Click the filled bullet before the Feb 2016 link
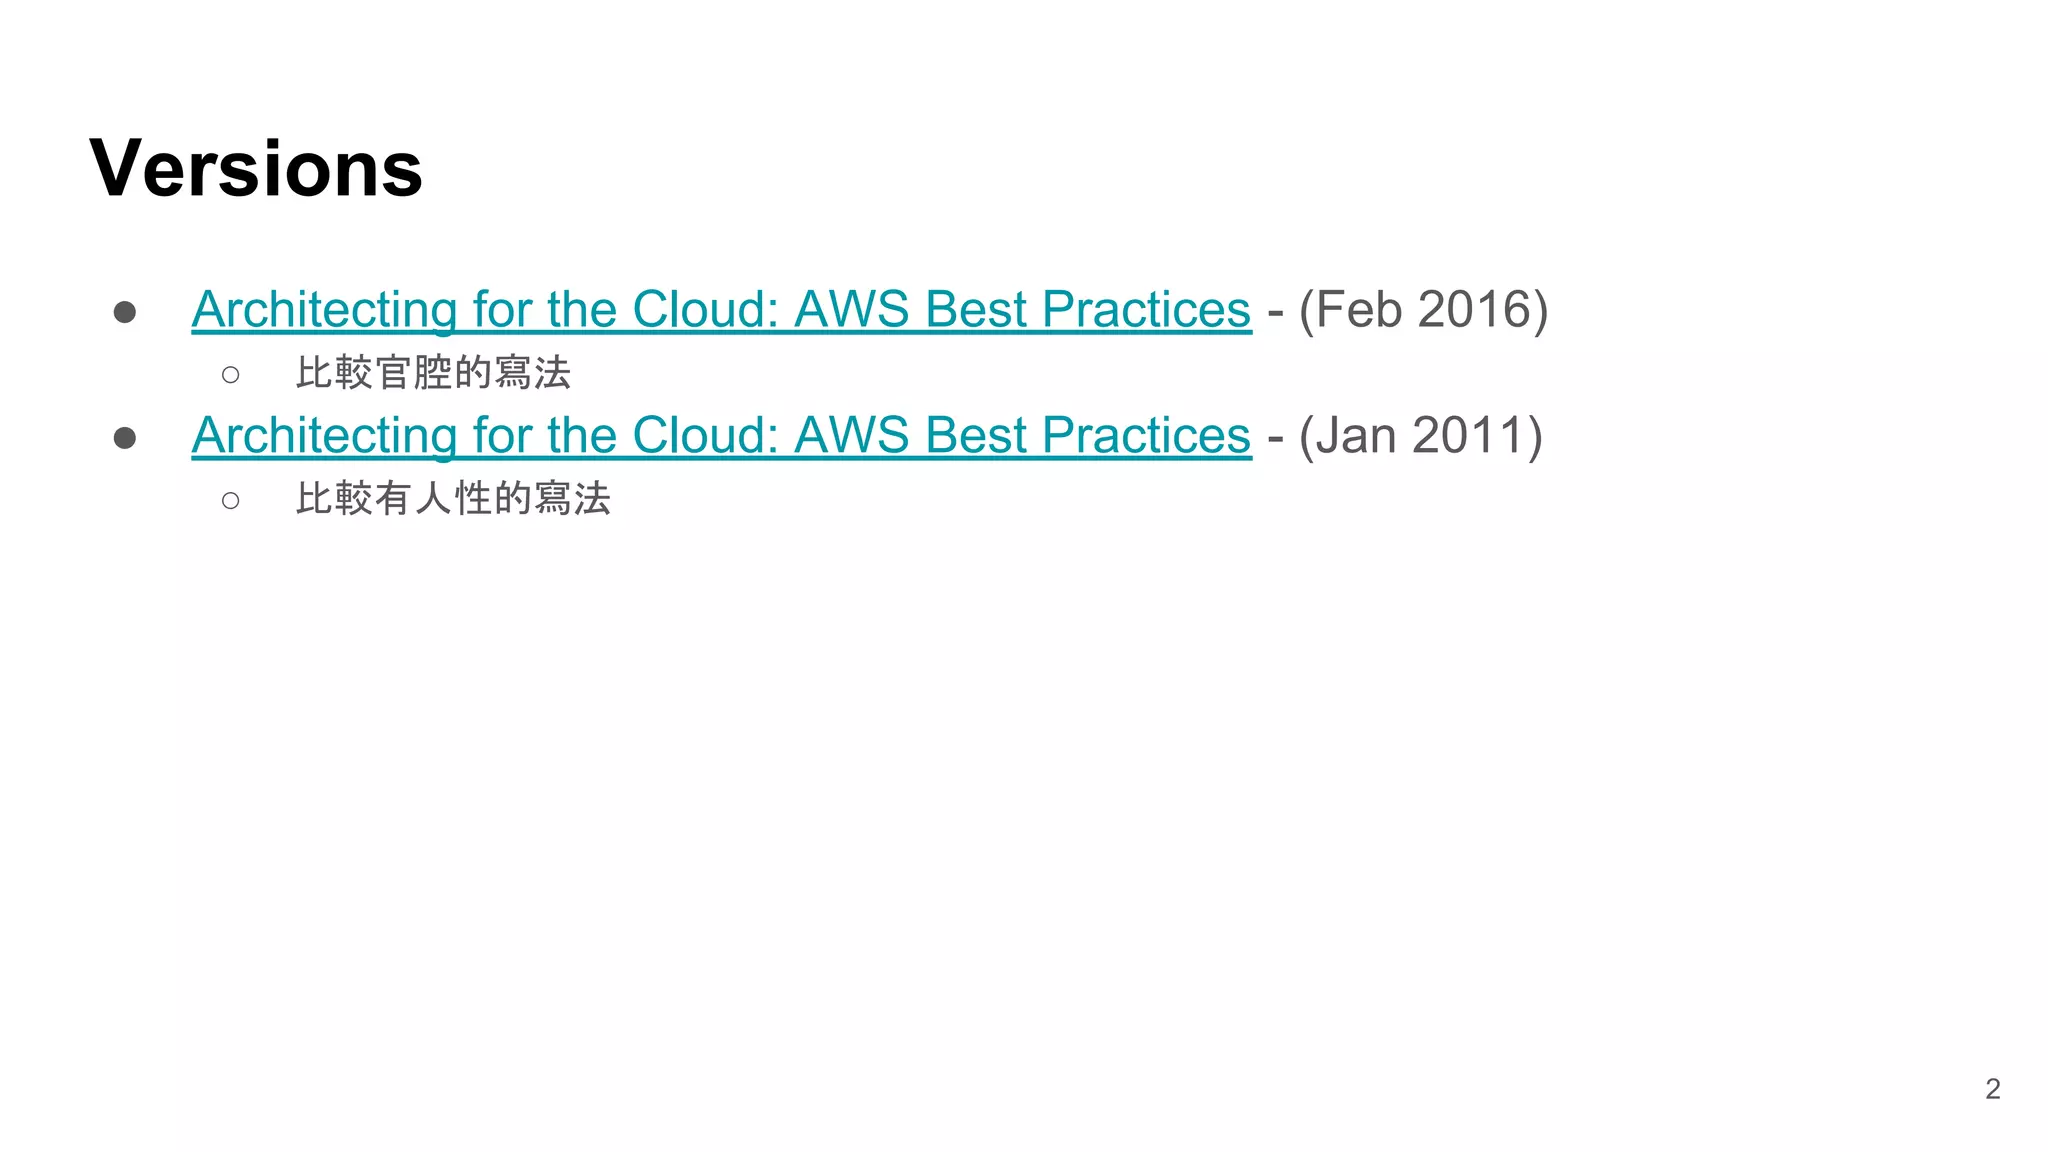This screenshot has width=2048, height=1152. (125, 312)
